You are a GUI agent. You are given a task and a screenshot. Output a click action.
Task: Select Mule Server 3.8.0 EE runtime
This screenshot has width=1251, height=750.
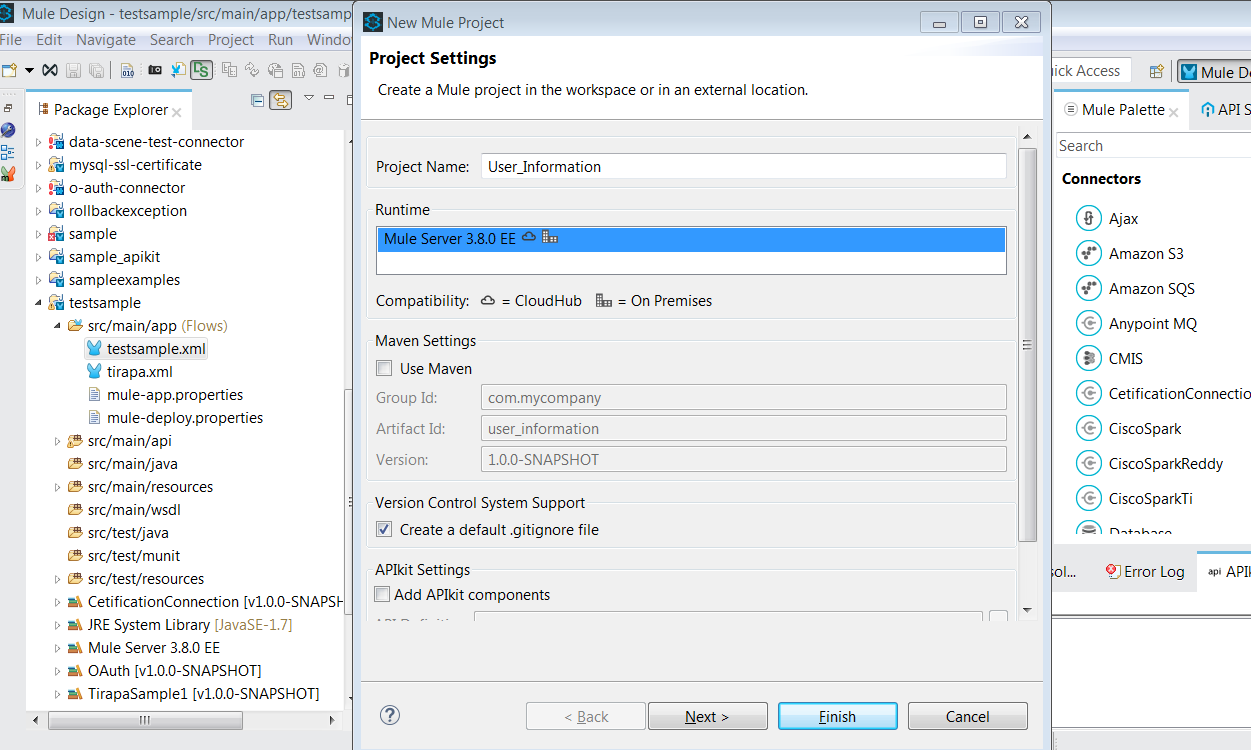tap(691, 239)
